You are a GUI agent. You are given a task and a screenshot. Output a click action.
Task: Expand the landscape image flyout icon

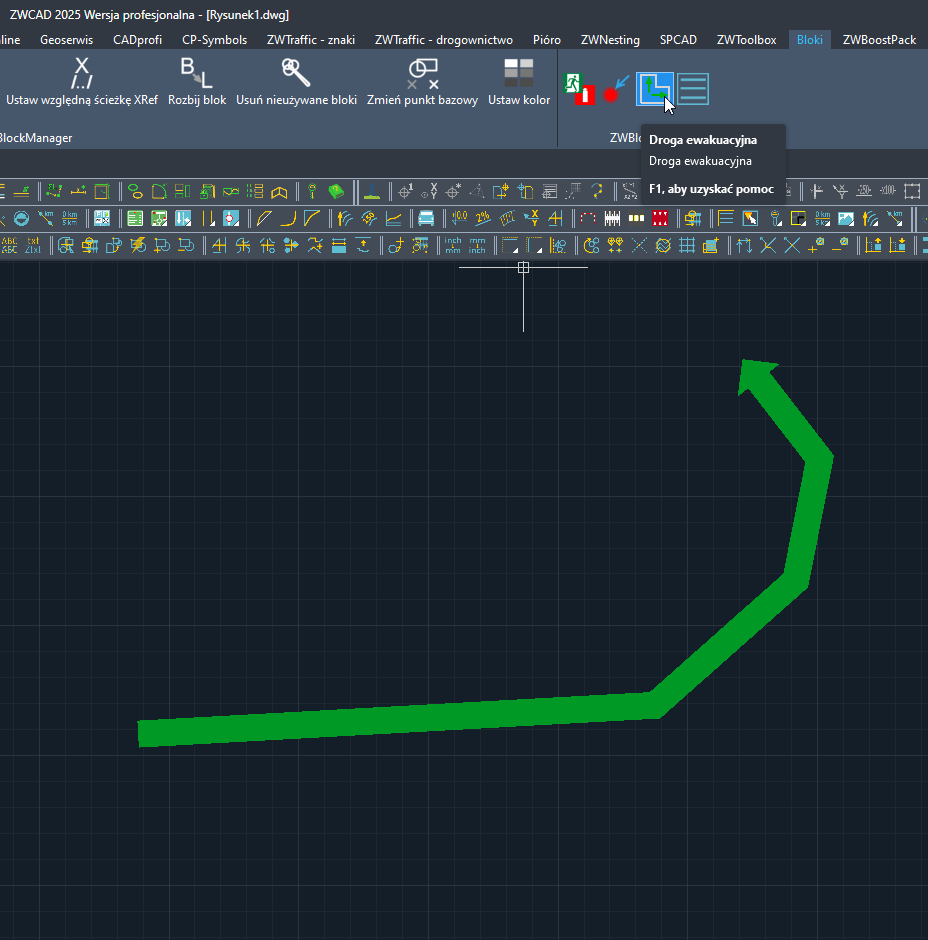pyautogui.click(x=846, y=218)
